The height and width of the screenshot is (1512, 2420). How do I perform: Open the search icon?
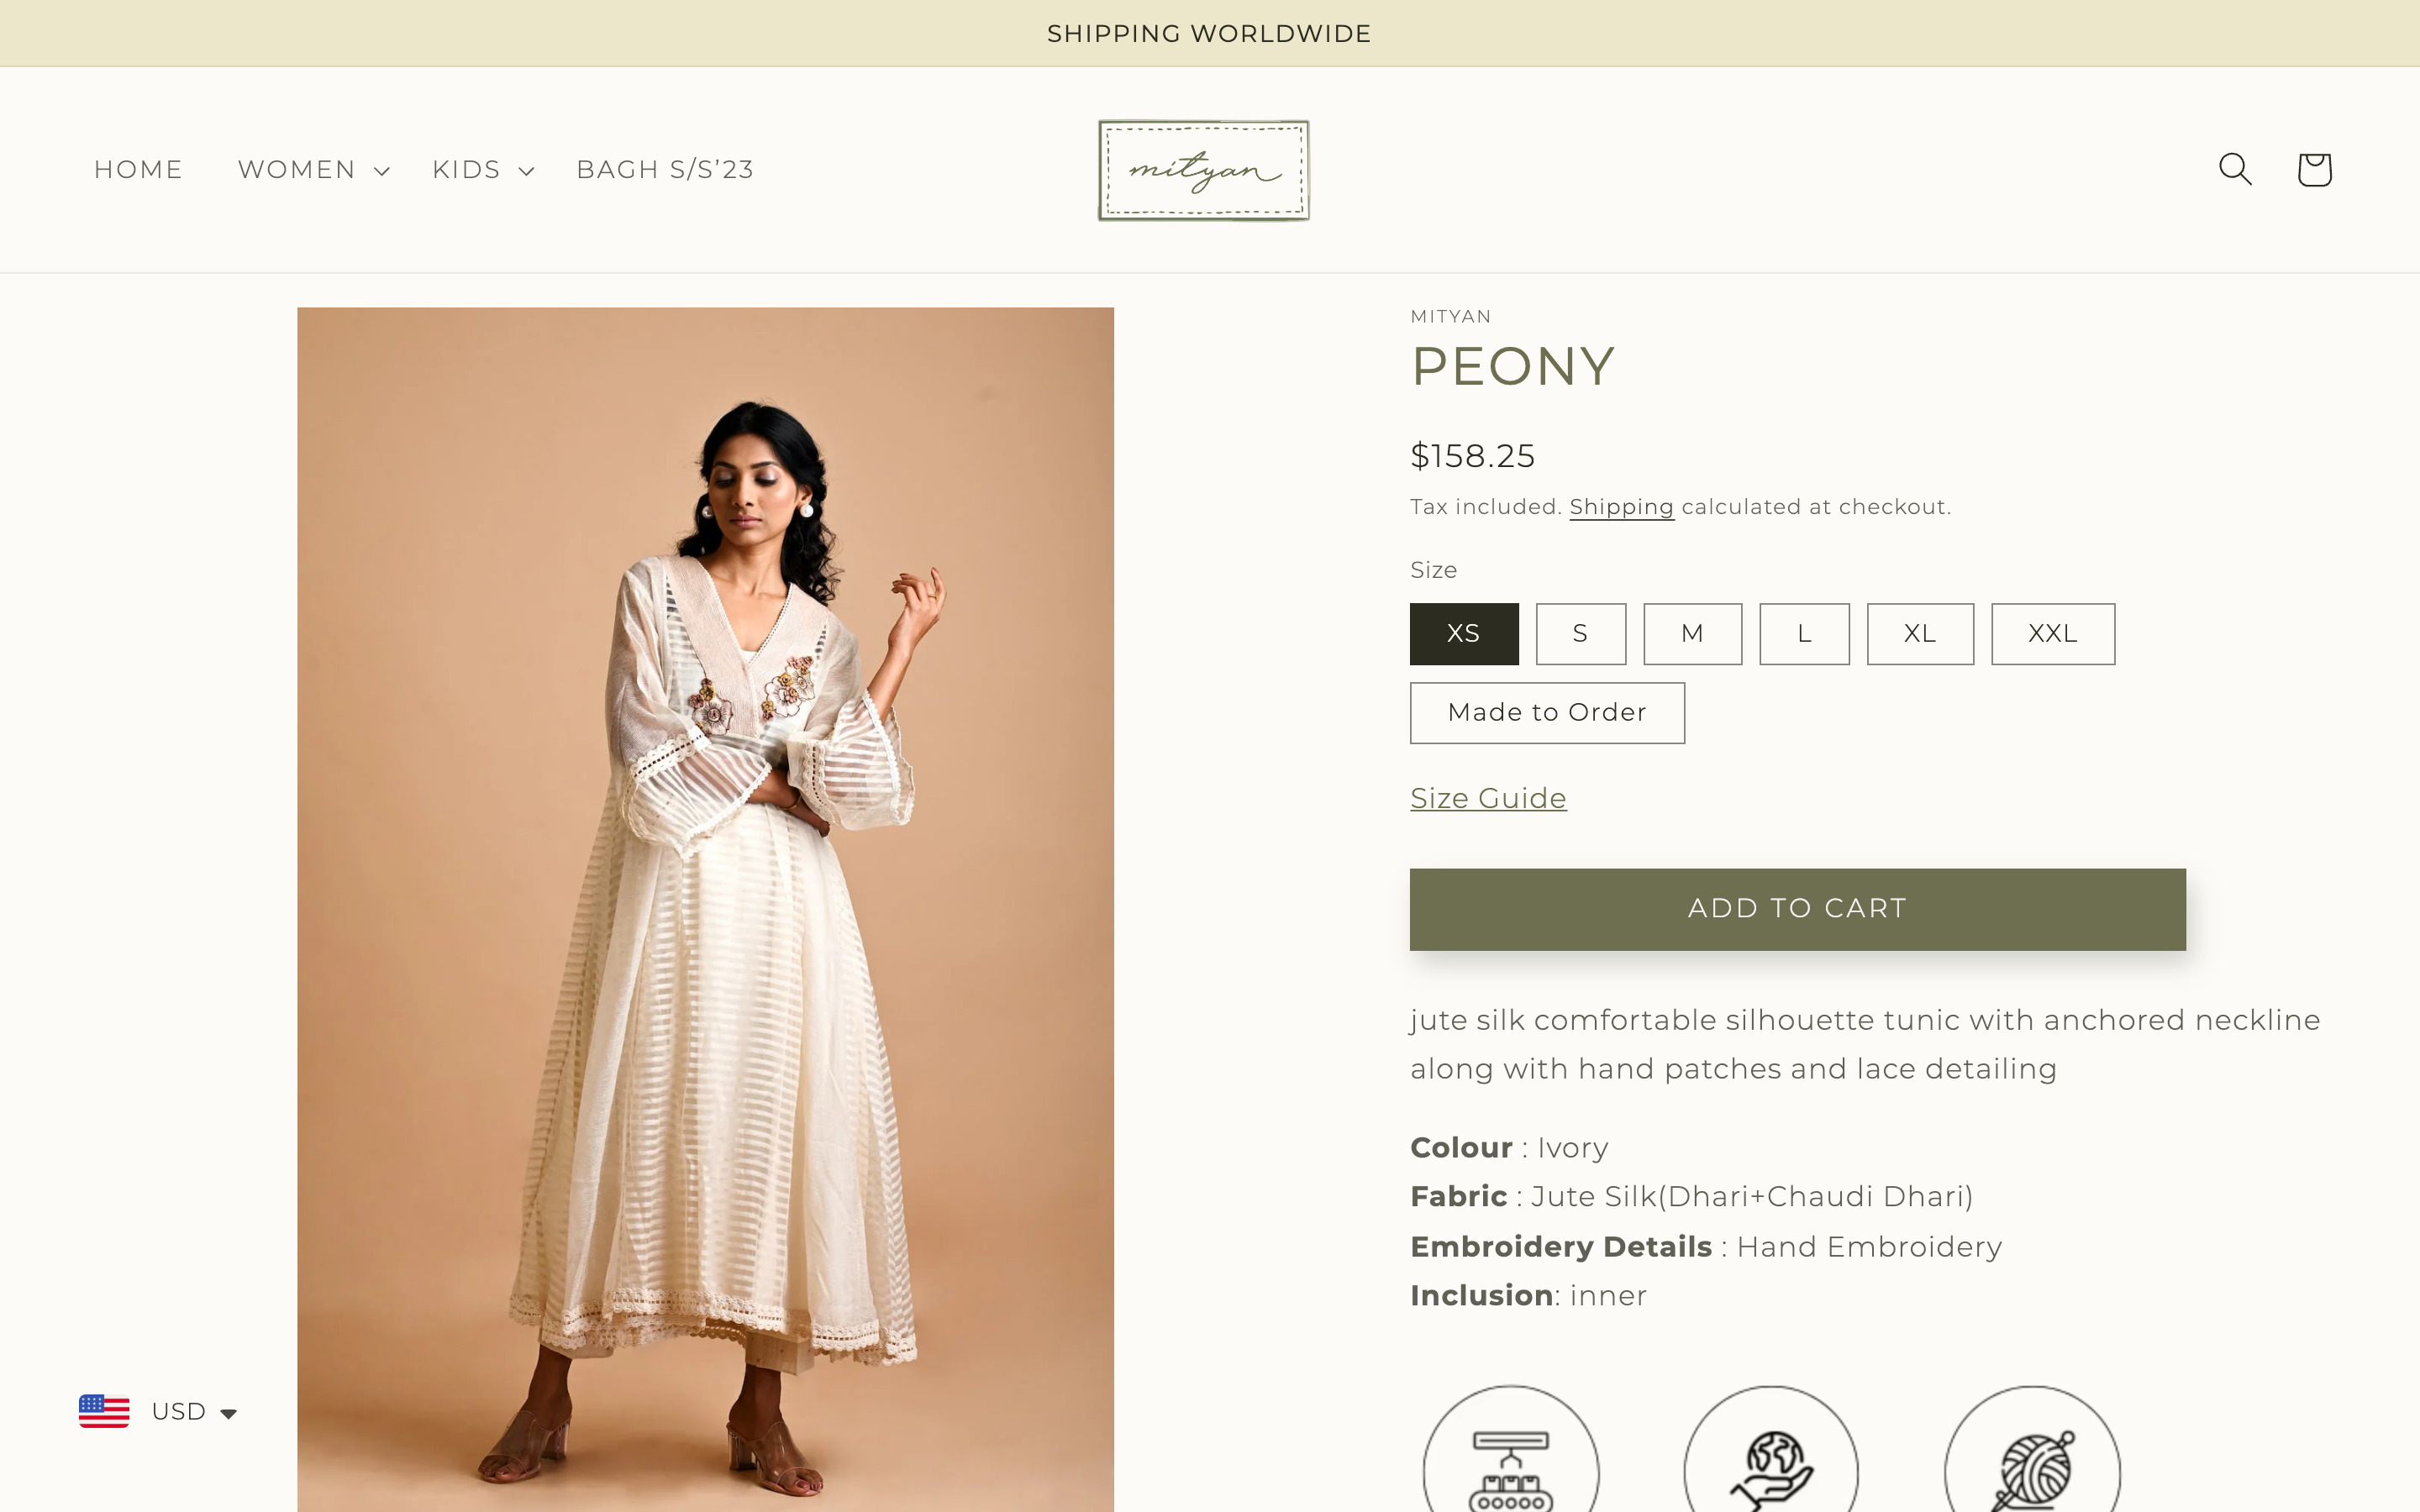(2234, 169)
